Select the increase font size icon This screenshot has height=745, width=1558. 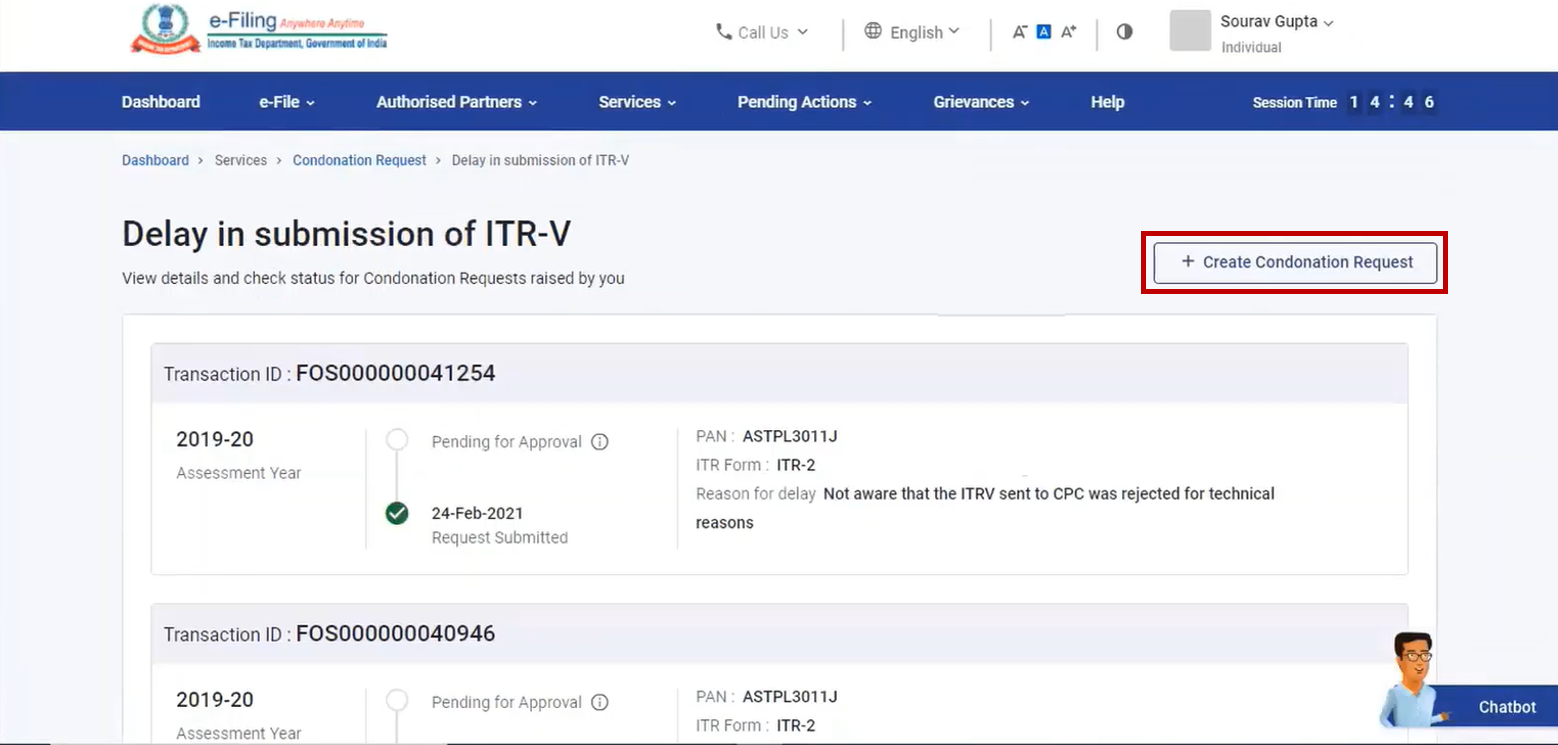coord(1068,31)
